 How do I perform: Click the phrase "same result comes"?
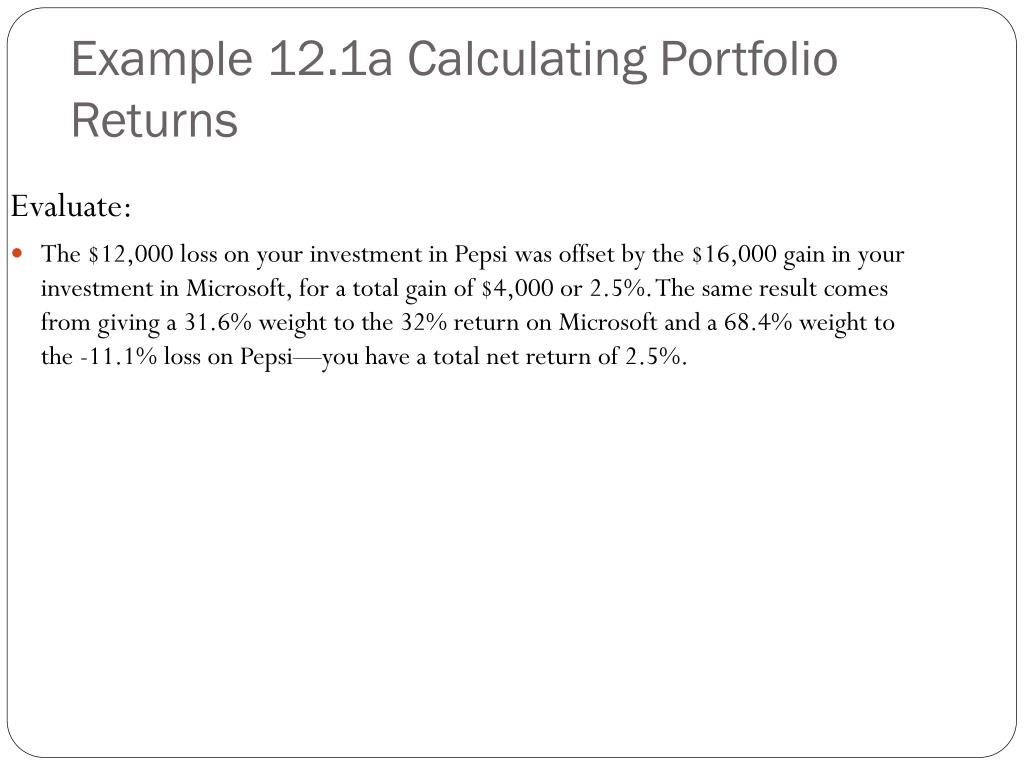tap(794, 289)
